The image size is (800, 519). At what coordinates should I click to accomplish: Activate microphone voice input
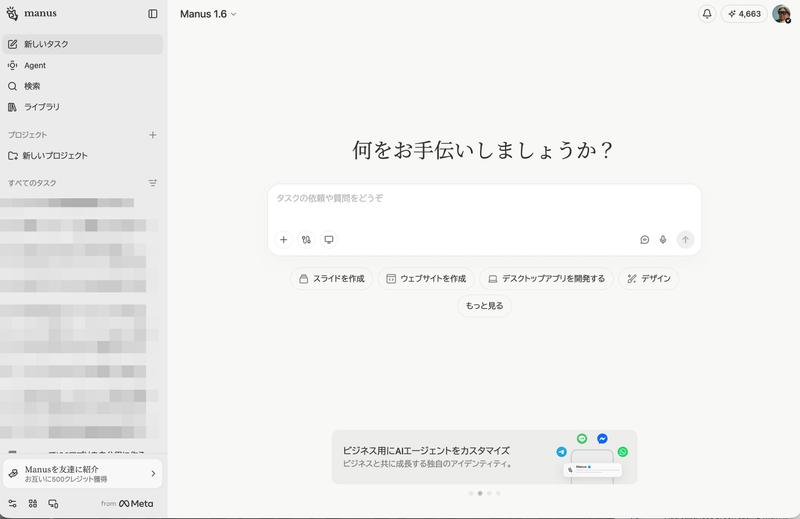(x=663, y=239)
